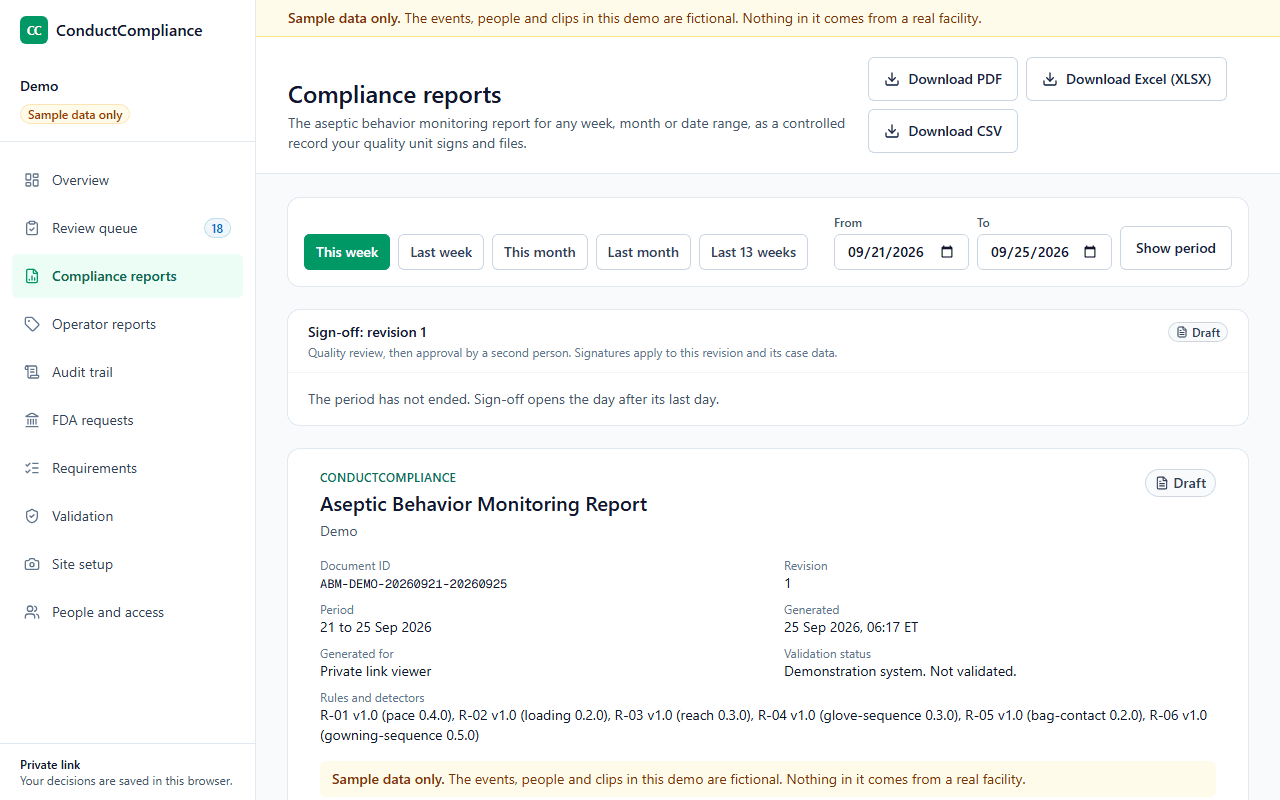
Task: Navigate to FDA requests
Action: 127,420
